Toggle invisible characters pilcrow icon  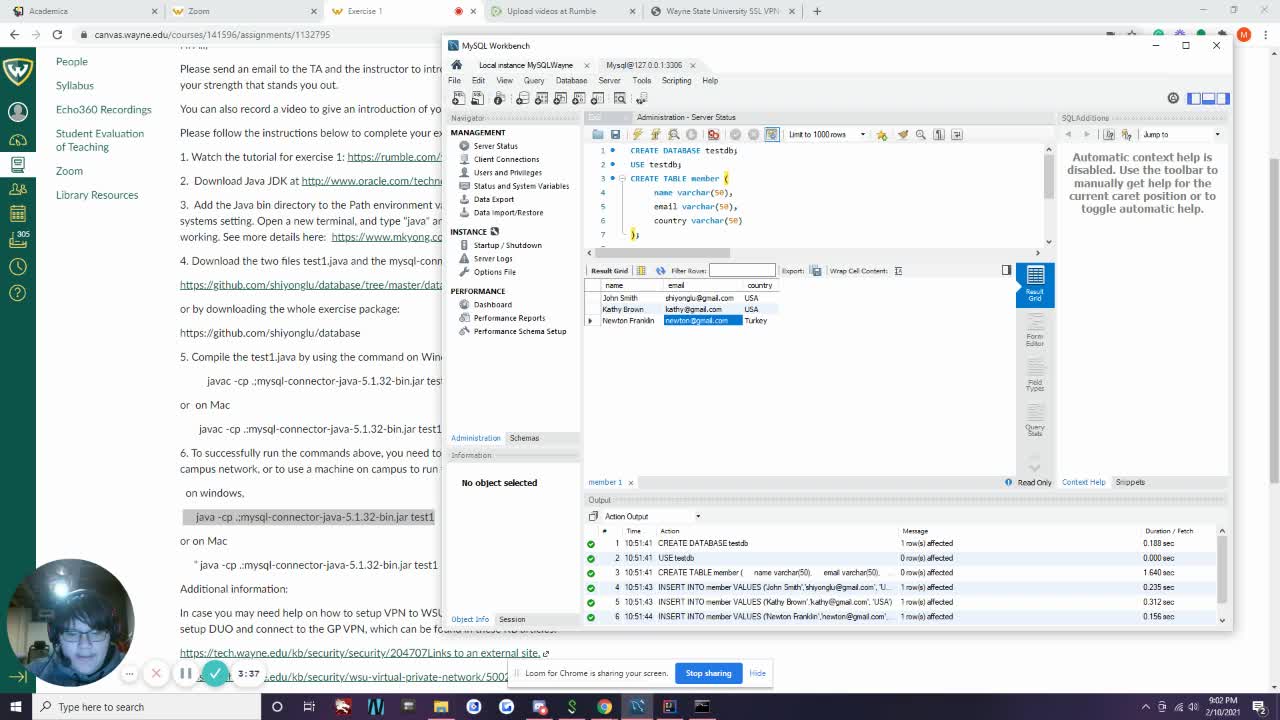point(939,134)
